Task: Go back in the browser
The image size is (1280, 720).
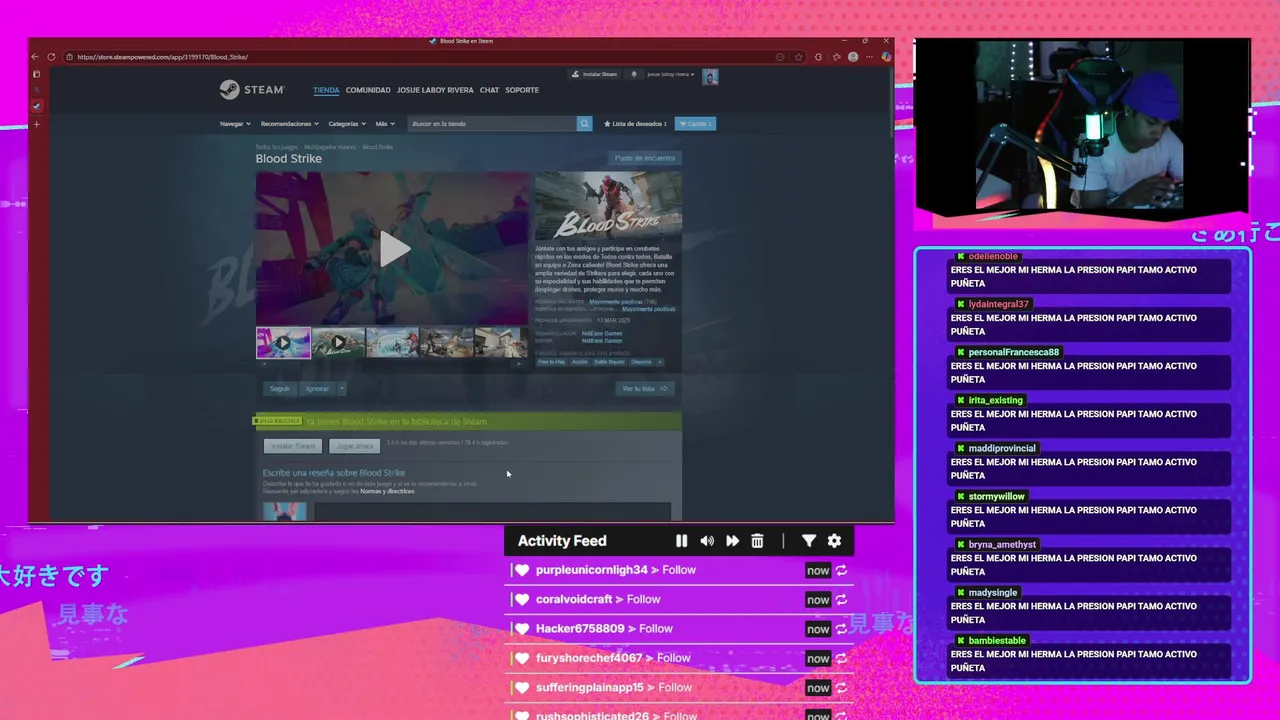Action: 36,57
